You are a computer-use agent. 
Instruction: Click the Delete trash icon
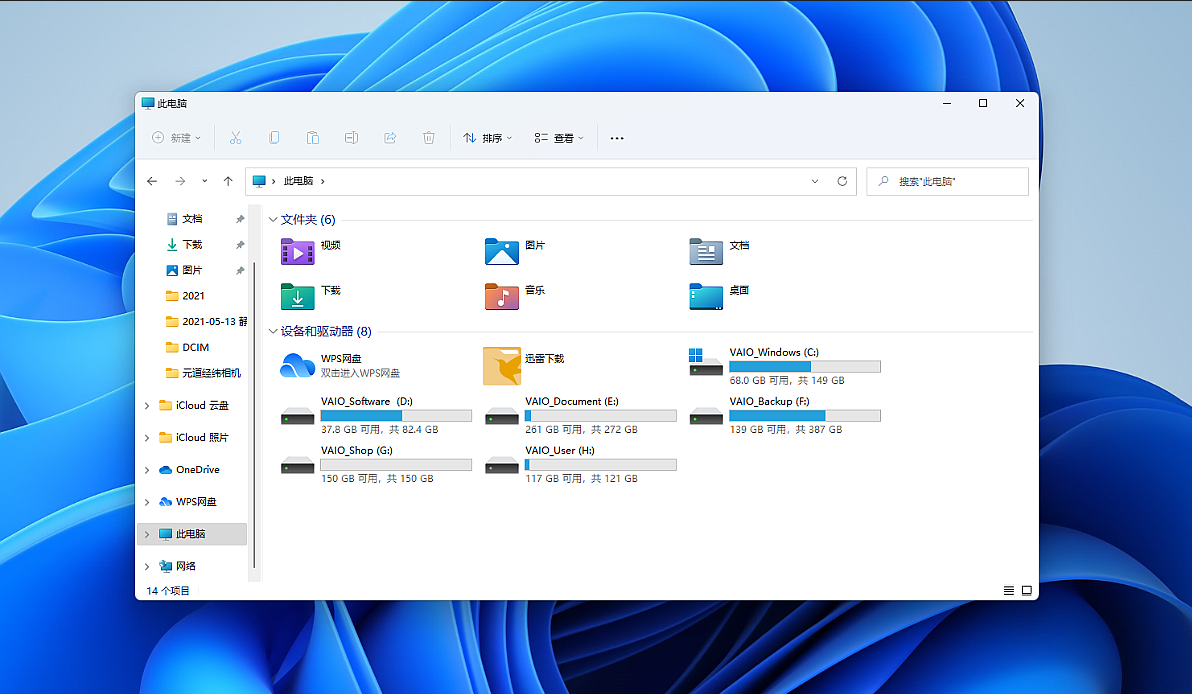click(429, 138)
